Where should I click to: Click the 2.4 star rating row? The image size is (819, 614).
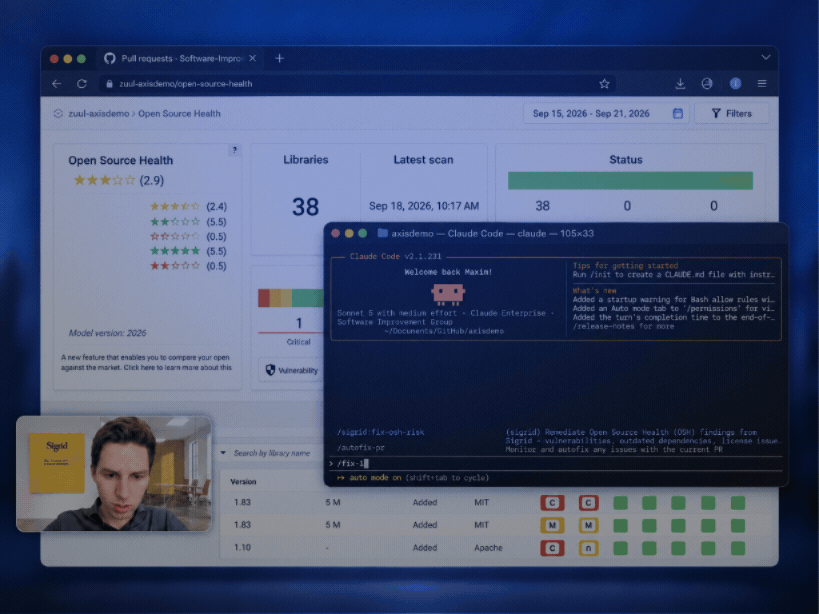coord(189,206)
